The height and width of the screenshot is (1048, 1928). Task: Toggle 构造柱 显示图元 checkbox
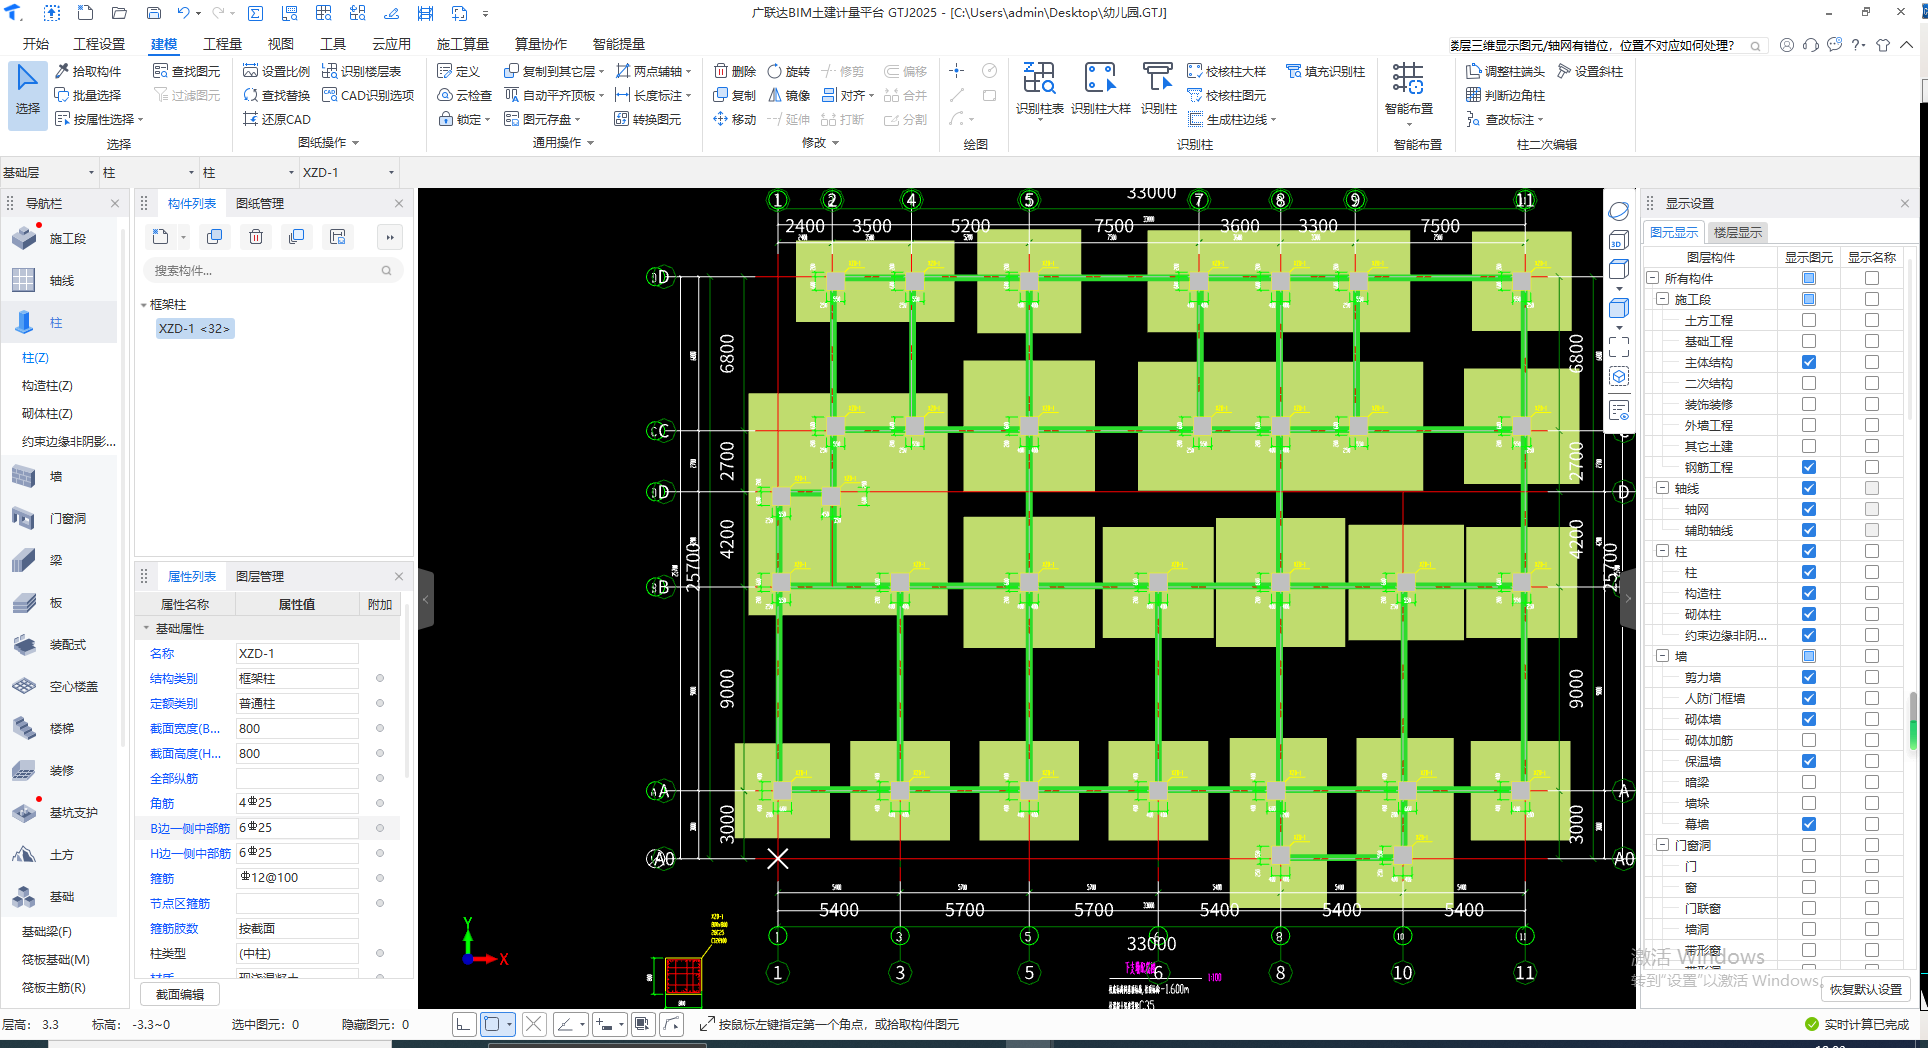pos(1809,593)
